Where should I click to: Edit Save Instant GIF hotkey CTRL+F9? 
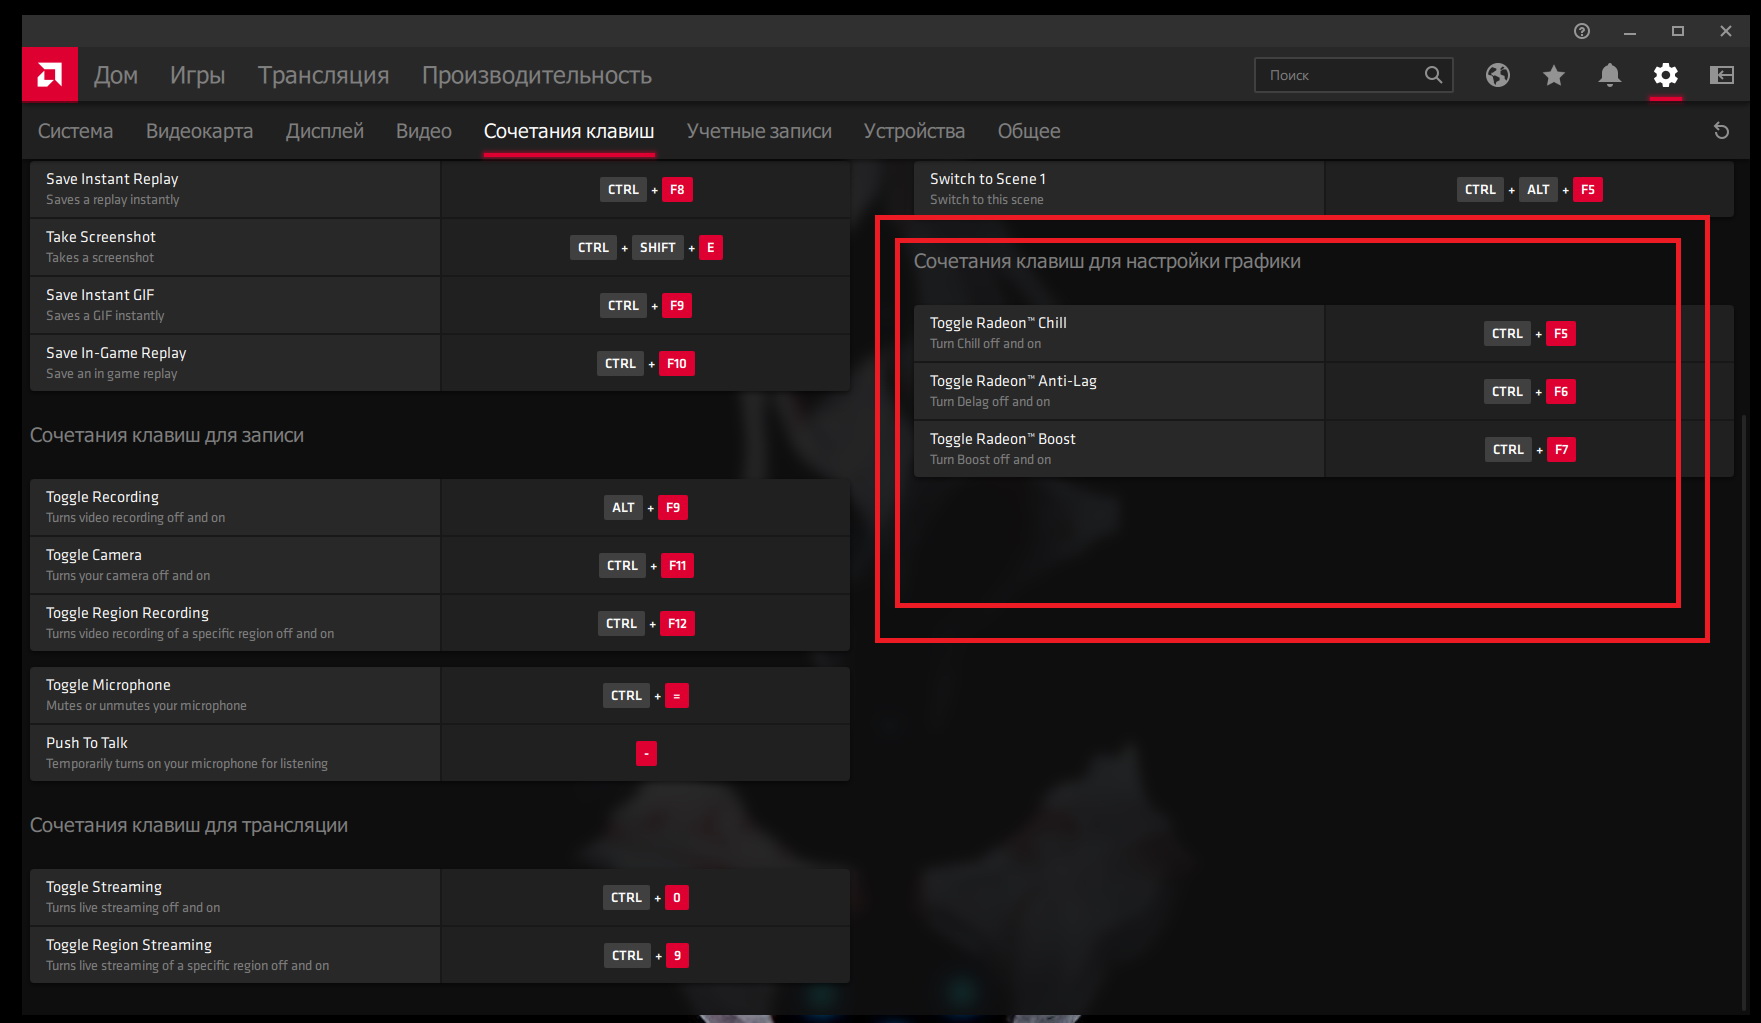(646, 305)
